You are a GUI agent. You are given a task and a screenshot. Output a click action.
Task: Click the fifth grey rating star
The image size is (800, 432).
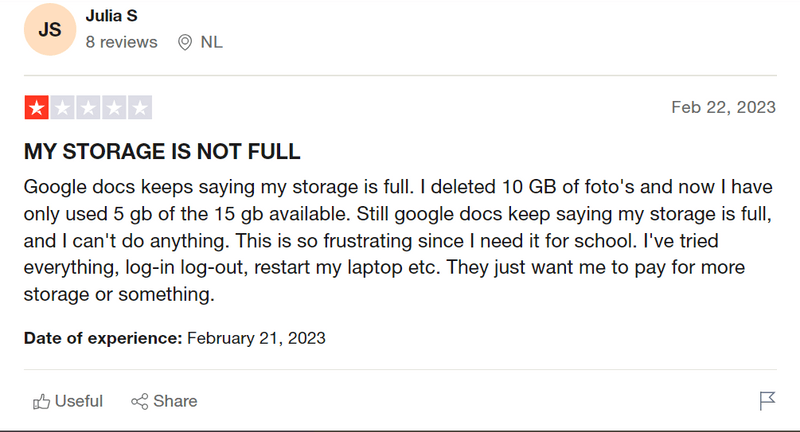[140, 107]
